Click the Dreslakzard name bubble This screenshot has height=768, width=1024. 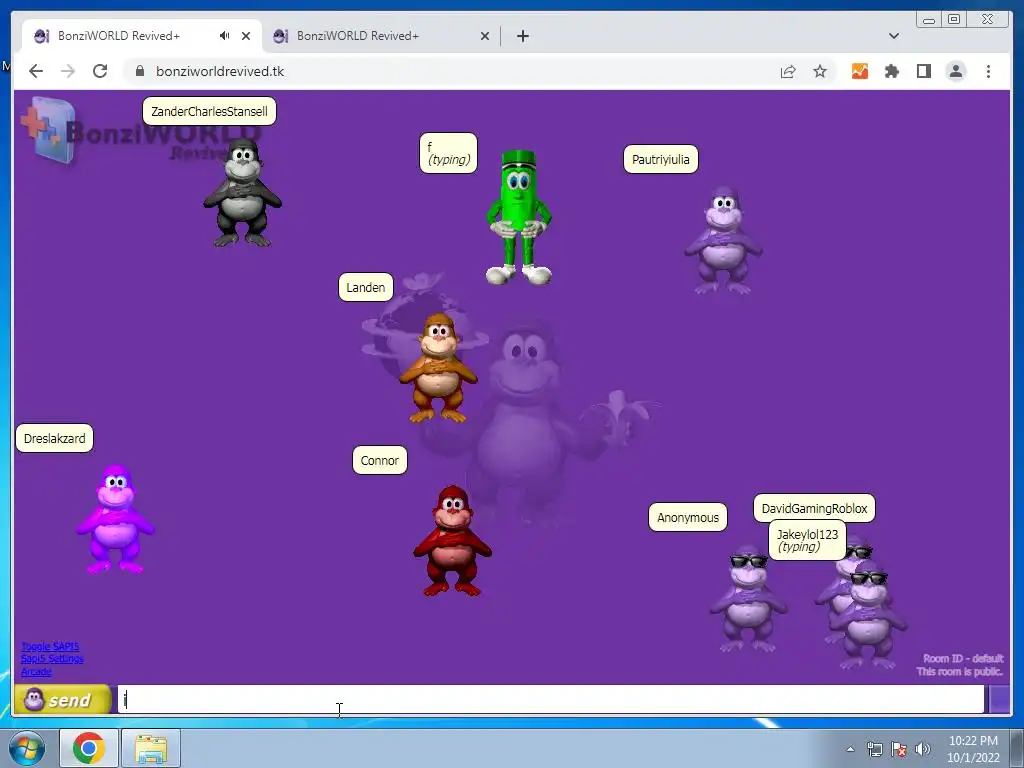coord(54,438)
